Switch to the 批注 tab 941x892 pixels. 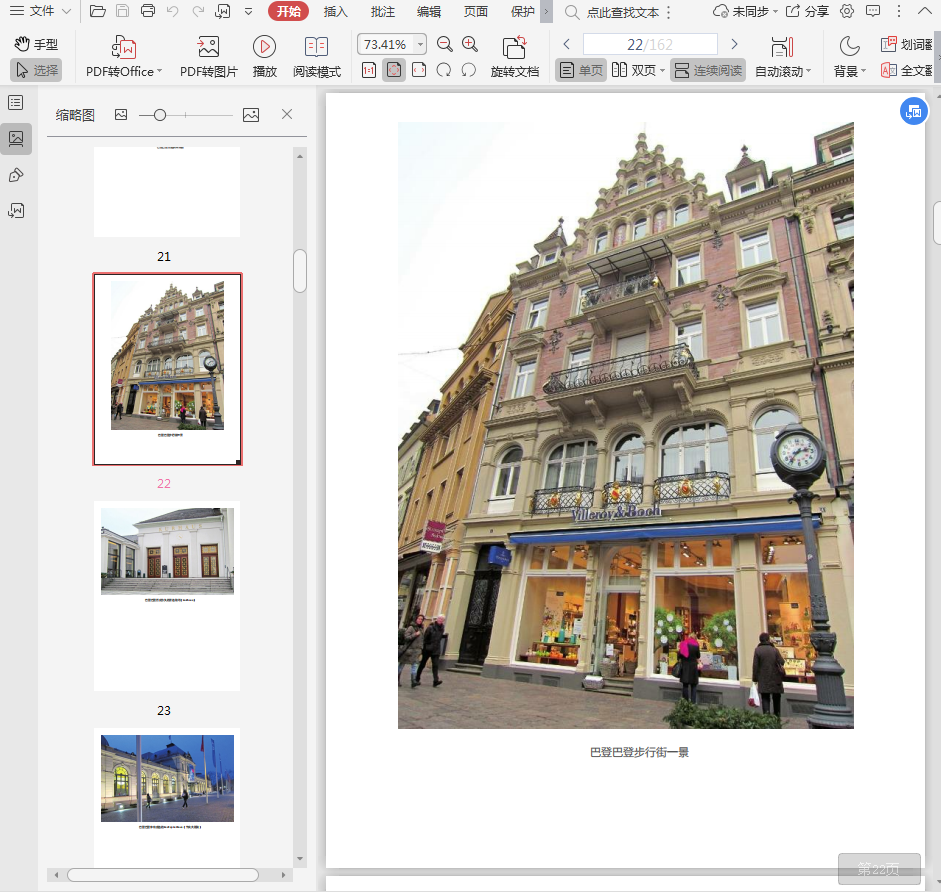coord(382,12)
